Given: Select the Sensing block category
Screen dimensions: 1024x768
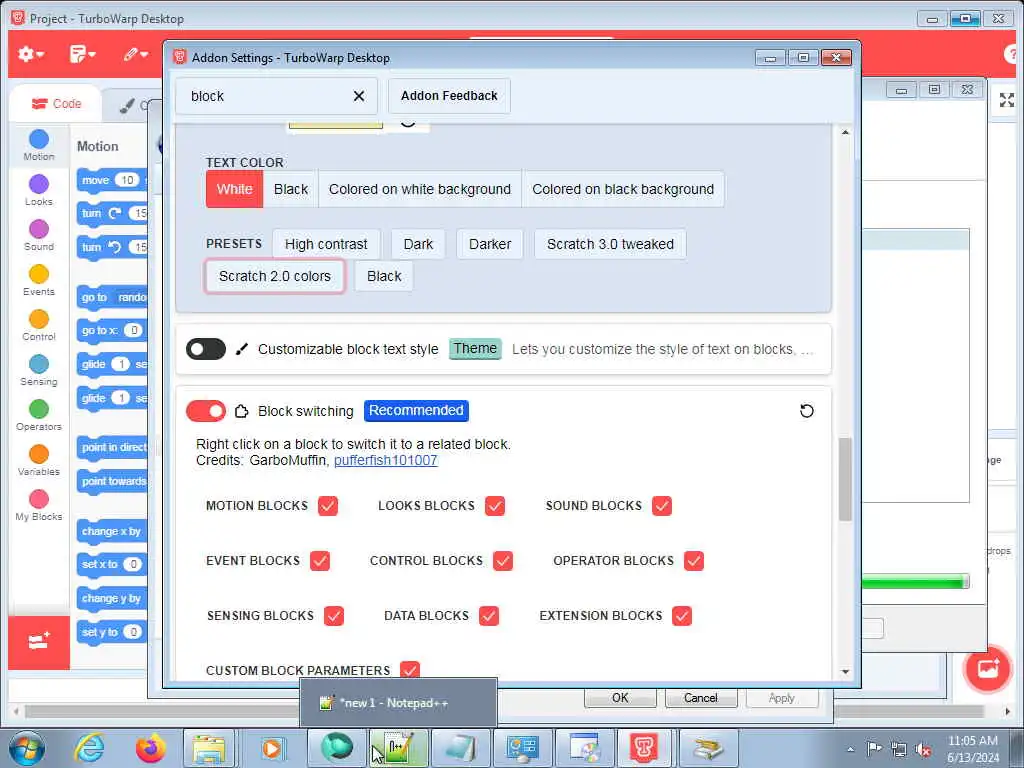Looking at the screenshot, I should [39, 370].
